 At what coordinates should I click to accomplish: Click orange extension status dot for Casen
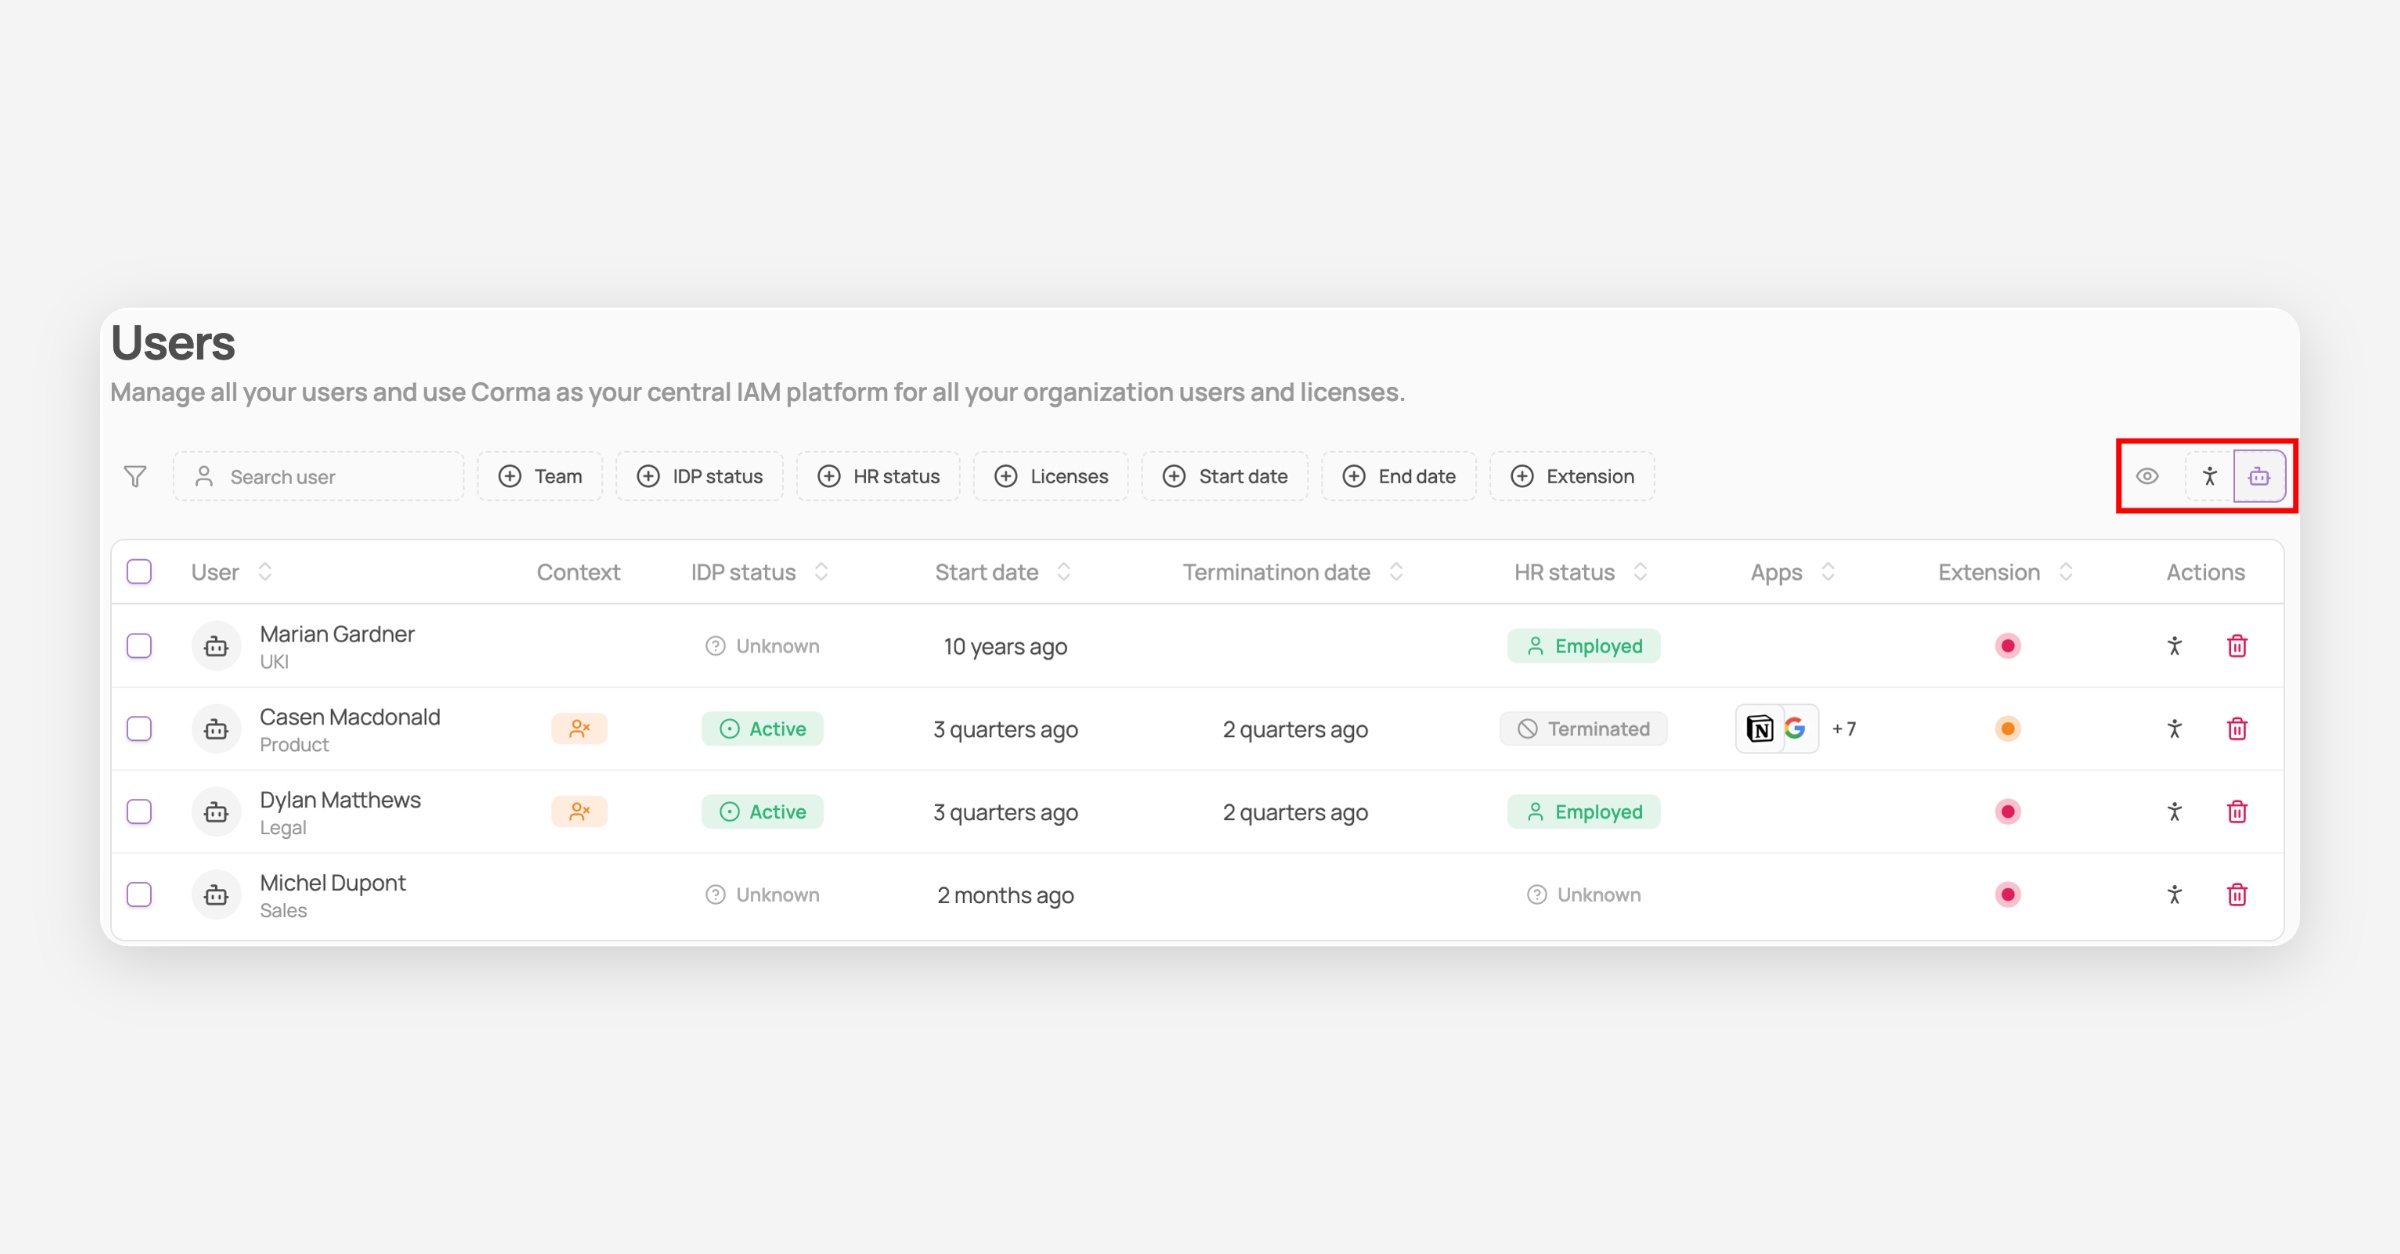[2007, 729]
